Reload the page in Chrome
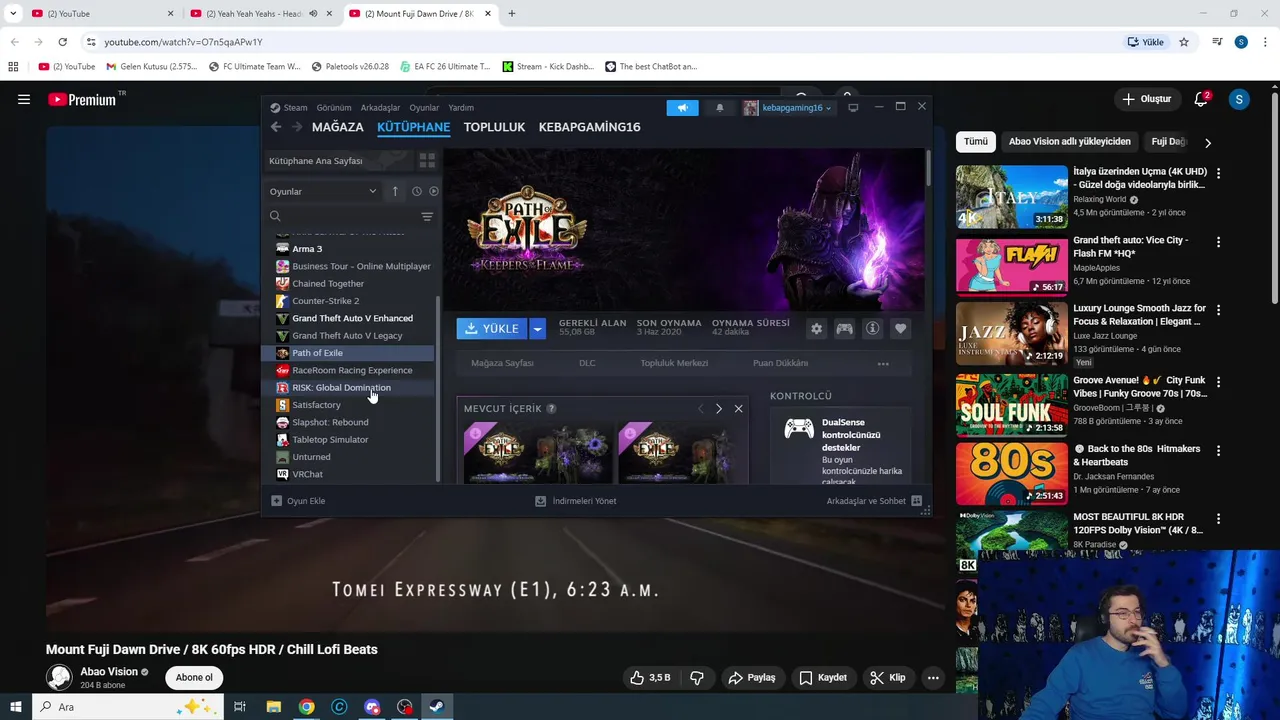The image size is (1280, 720). coord(62,42)
